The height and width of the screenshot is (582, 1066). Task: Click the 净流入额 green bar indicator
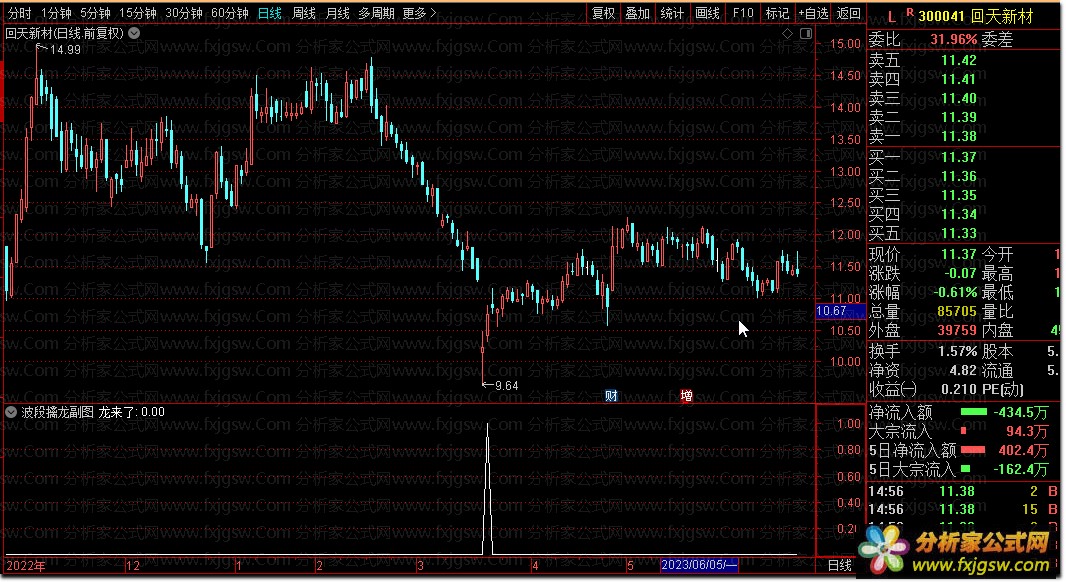point(974,412)
